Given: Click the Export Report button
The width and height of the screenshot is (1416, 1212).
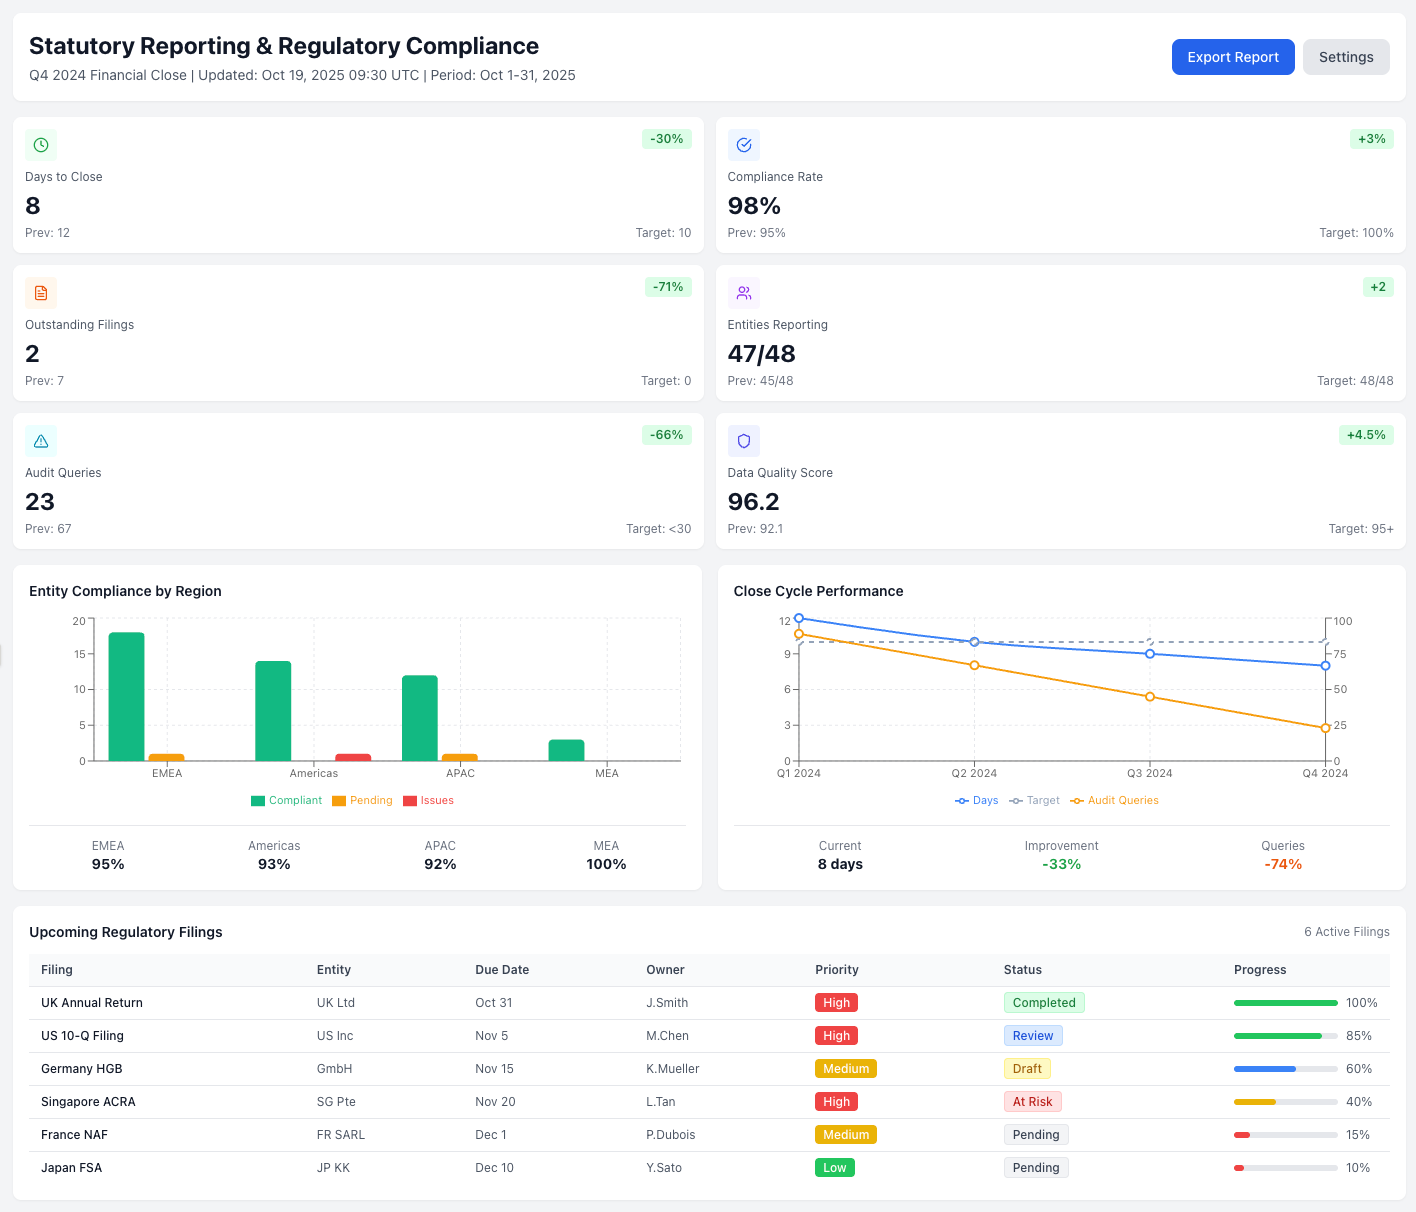Looking at the screenshot, I should 1233,57.
